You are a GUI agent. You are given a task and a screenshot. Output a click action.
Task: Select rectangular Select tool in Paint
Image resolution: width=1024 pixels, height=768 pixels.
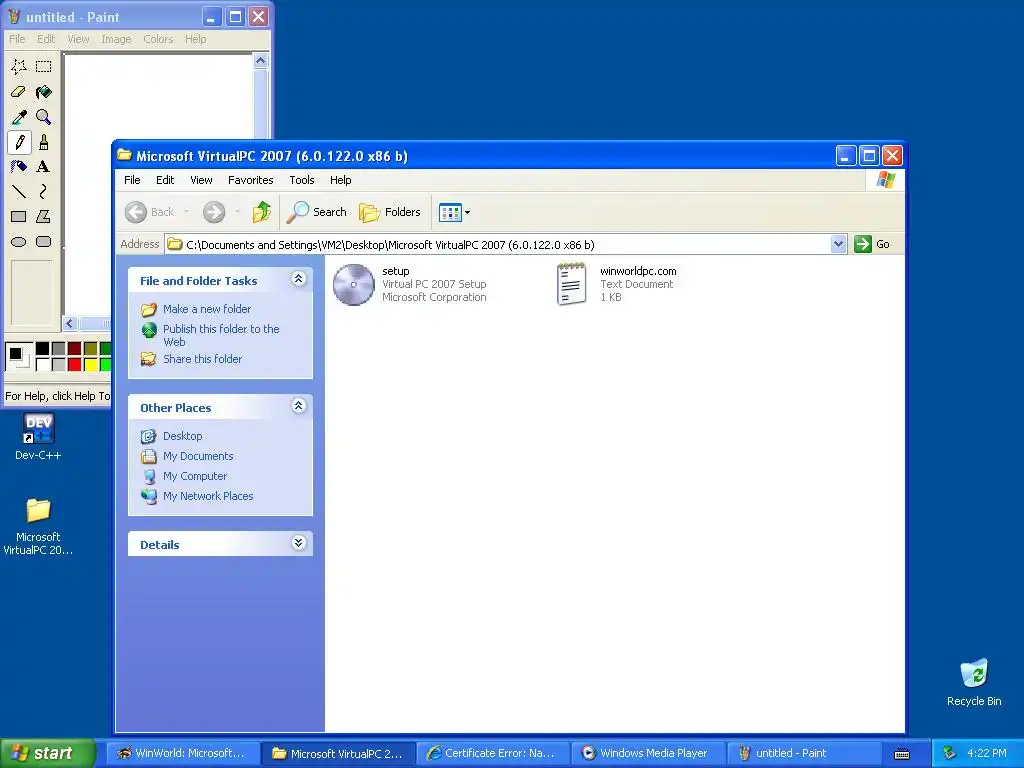point(44,66)
